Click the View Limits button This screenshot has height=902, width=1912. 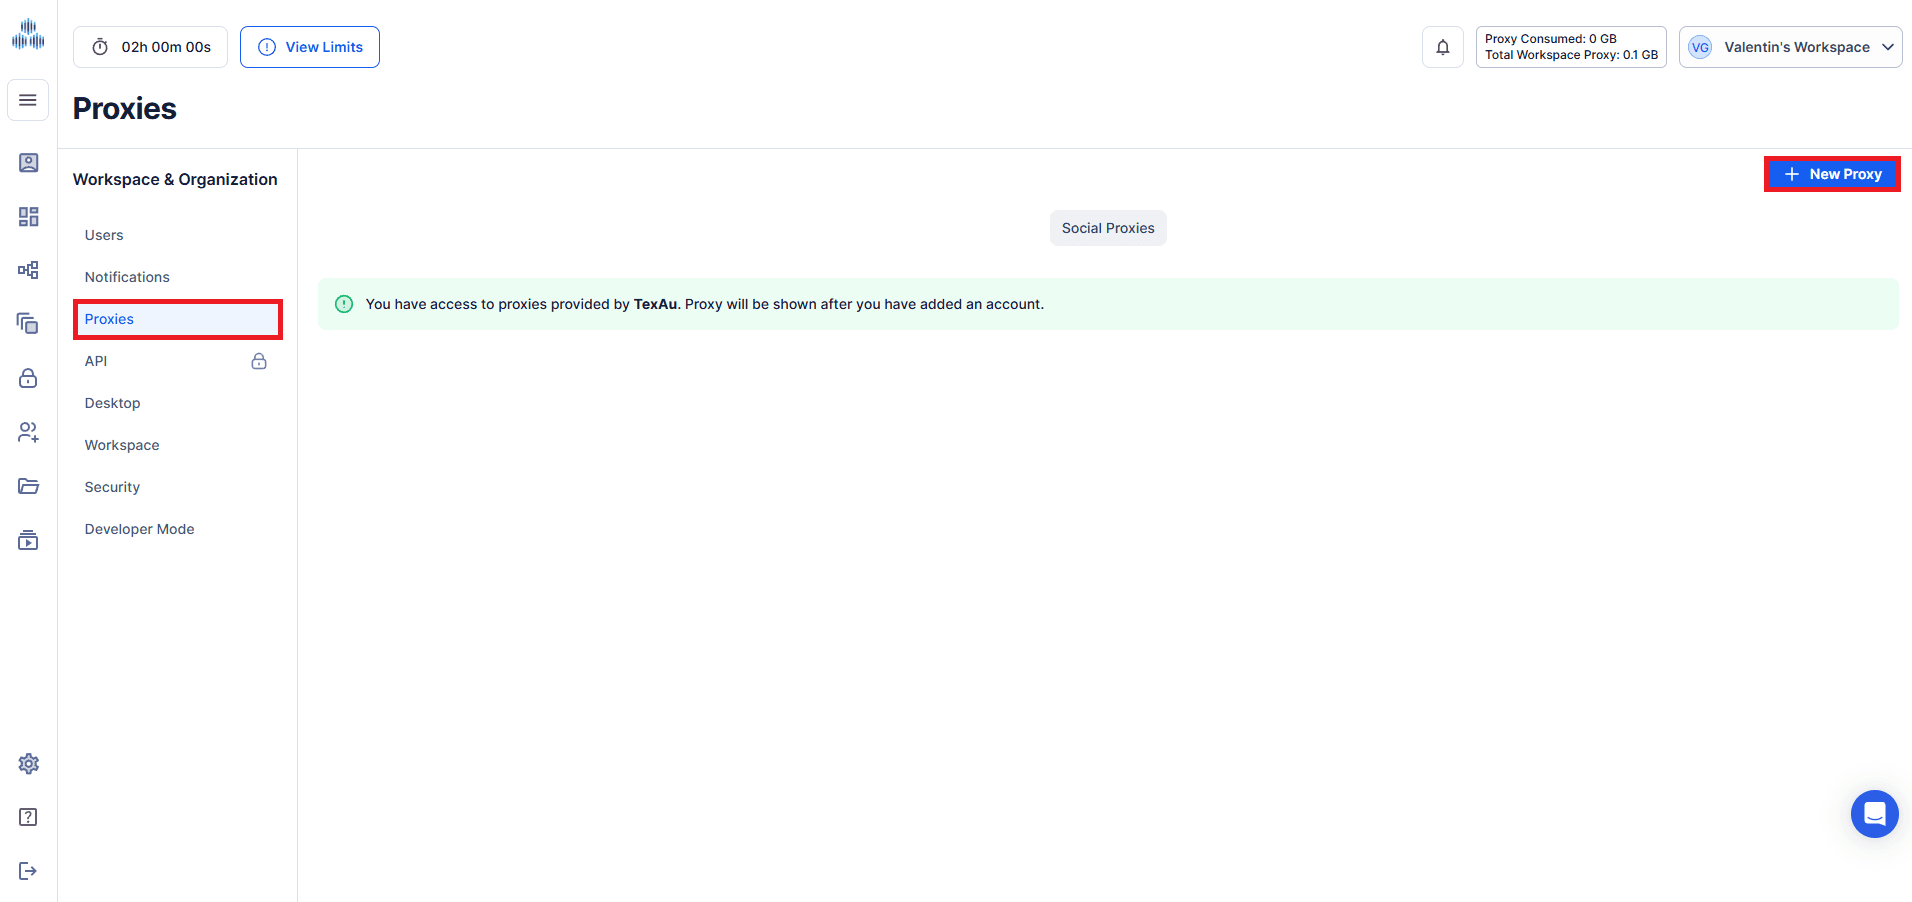point(309,46)
